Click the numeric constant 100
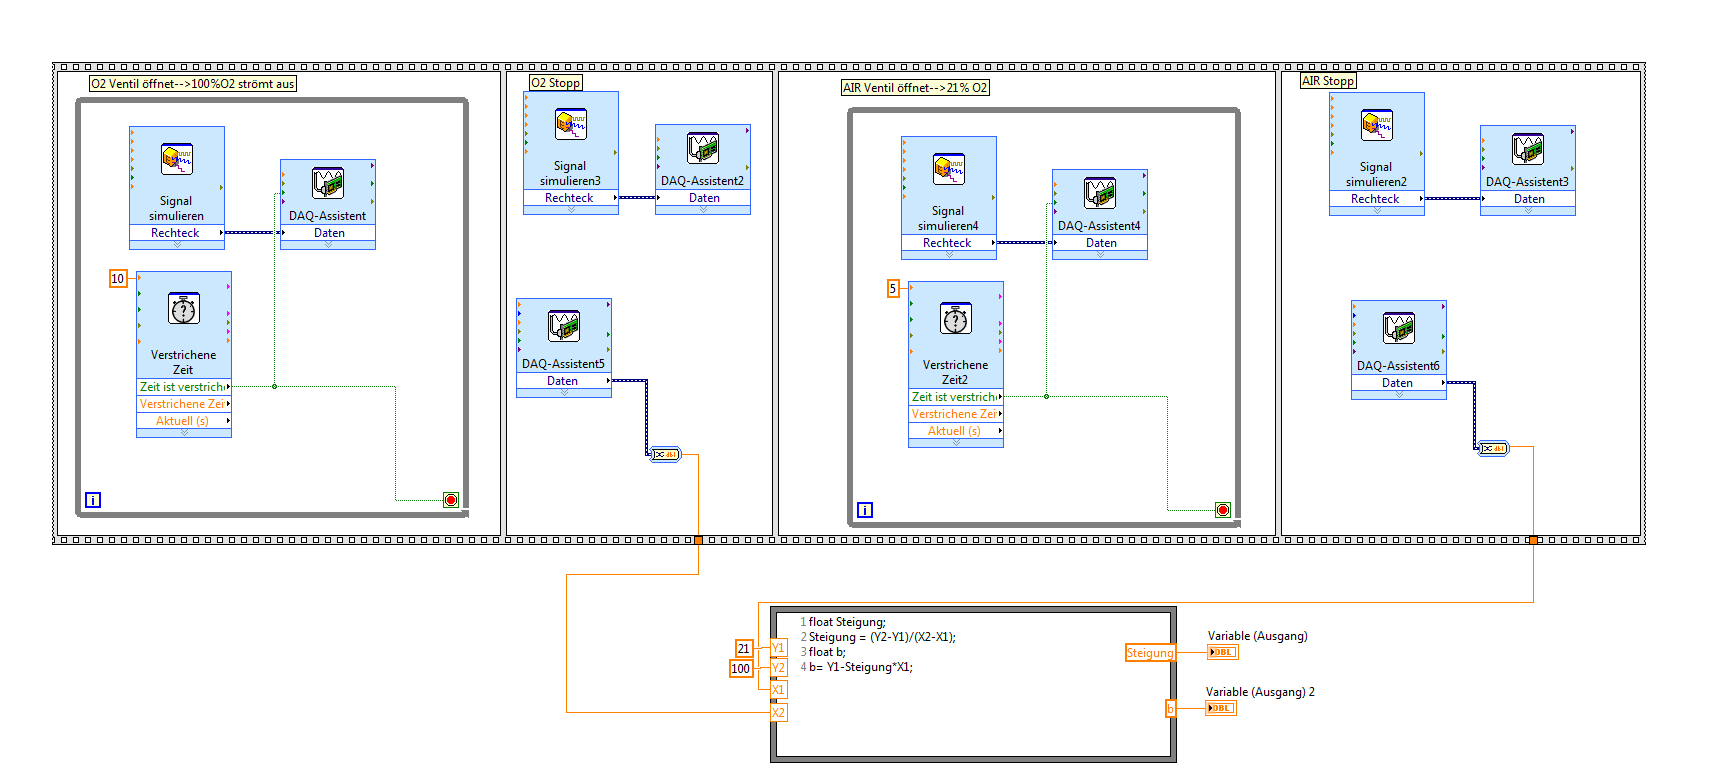 pyautogui.click(x=741, y=669)
